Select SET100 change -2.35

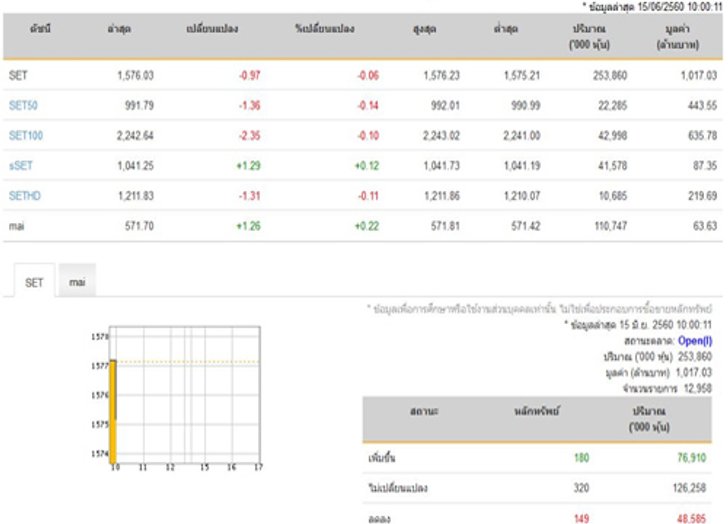[x=250, y=136]
